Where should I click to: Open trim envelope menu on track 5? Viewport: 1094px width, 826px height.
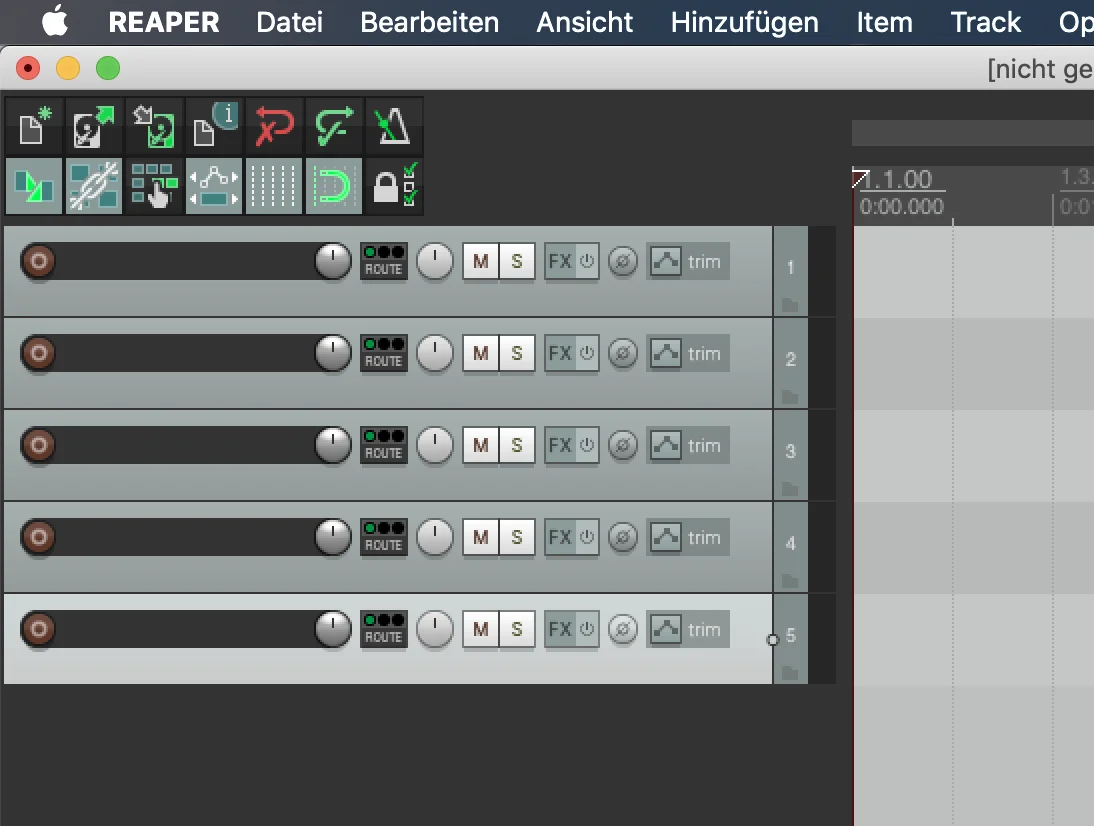688,629
